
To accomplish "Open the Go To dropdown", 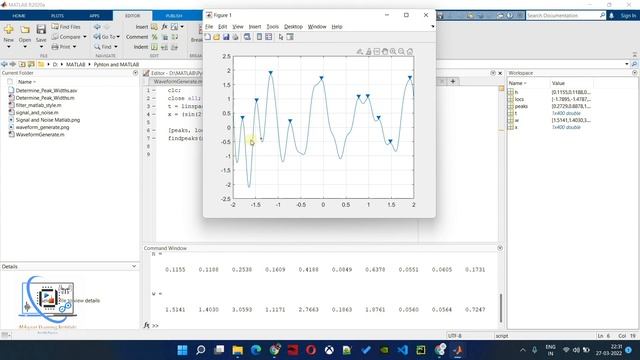I will click(x=107, y=37).
